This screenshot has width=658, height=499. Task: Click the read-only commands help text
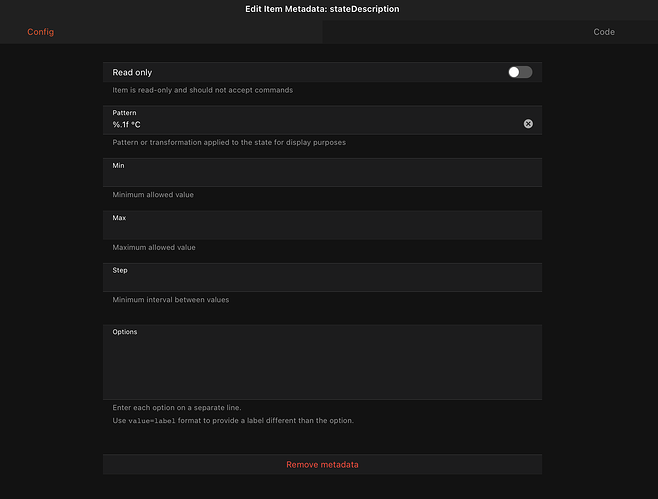[203, 90]
